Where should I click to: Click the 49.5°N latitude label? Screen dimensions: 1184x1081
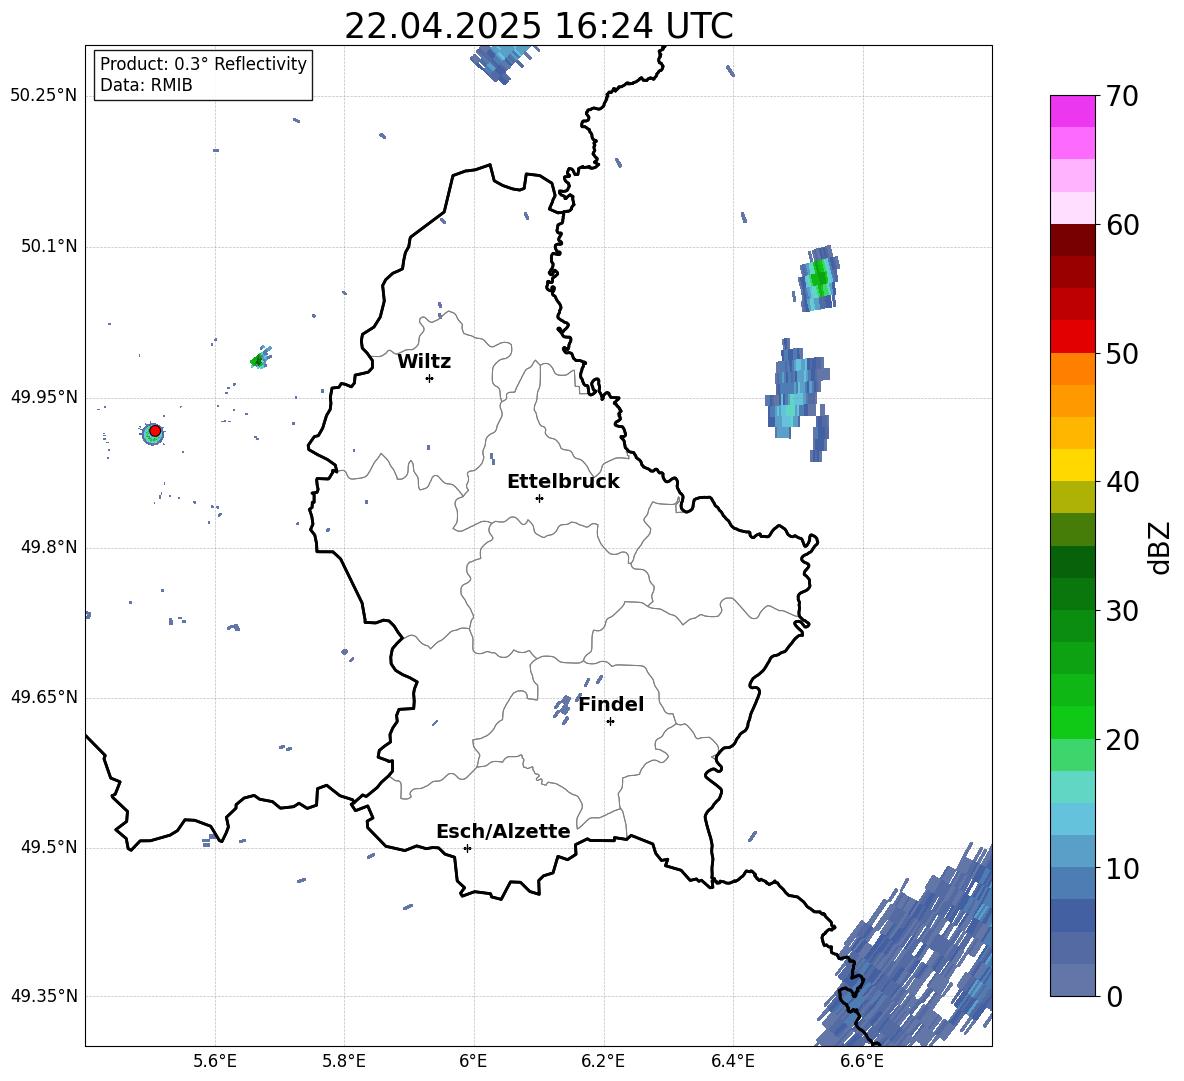(49, 847)
